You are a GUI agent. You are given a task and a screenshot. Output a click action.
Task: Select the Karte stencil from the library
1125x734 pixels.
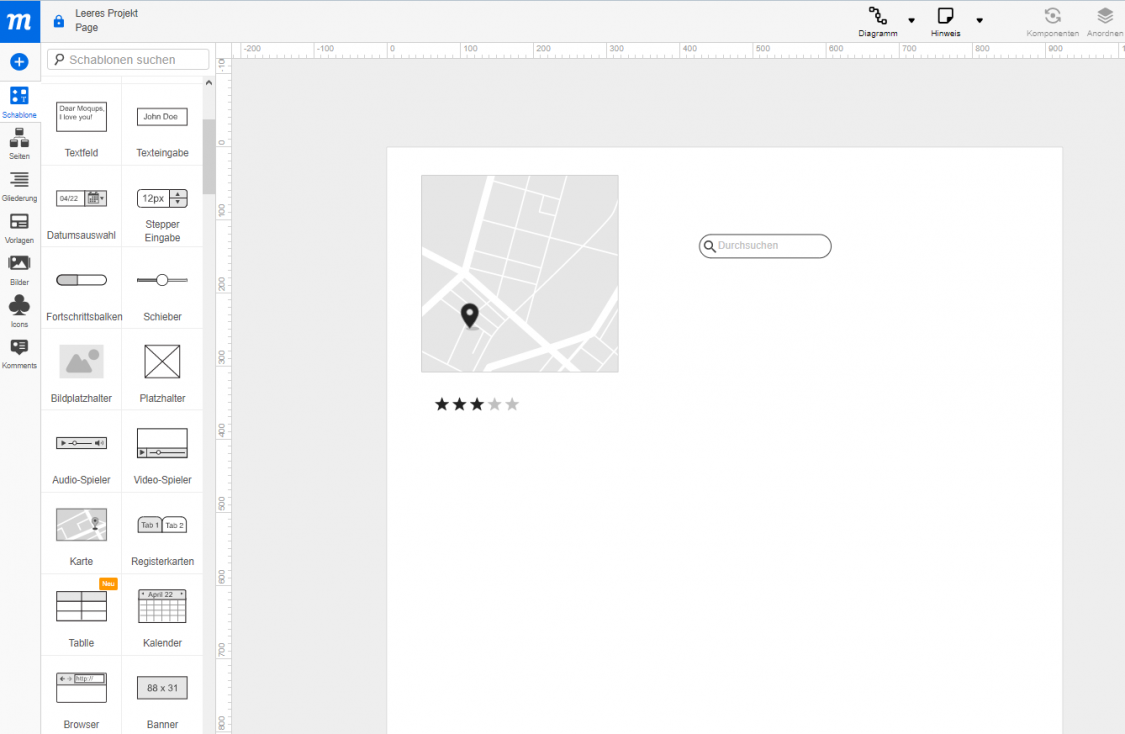[x=81, y=524]
